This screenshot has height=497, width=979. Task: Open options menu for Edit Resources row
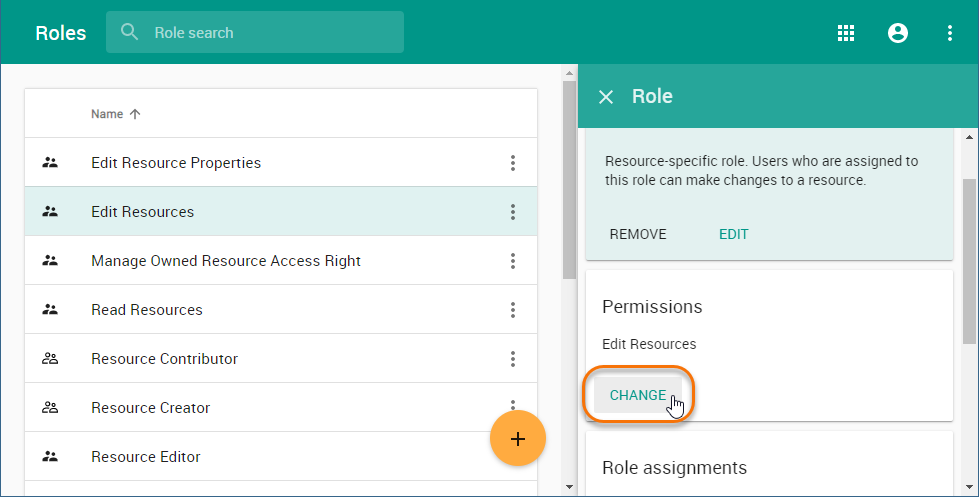513,212
